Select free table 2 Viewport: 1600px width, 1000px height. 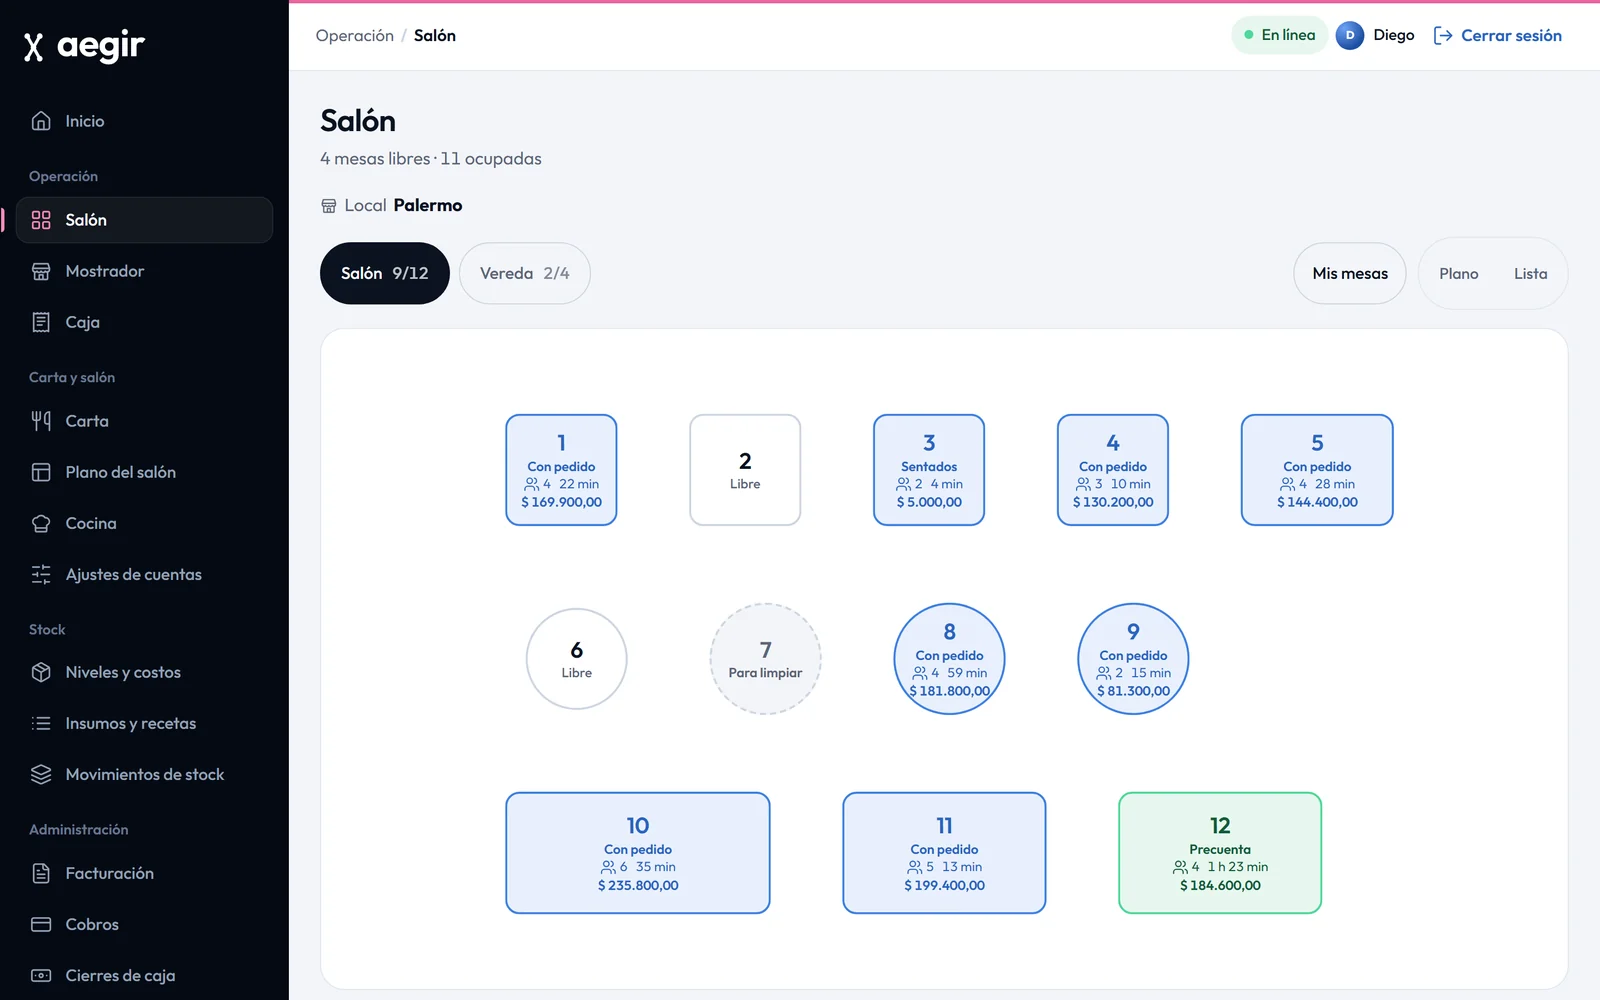(745, 470)
